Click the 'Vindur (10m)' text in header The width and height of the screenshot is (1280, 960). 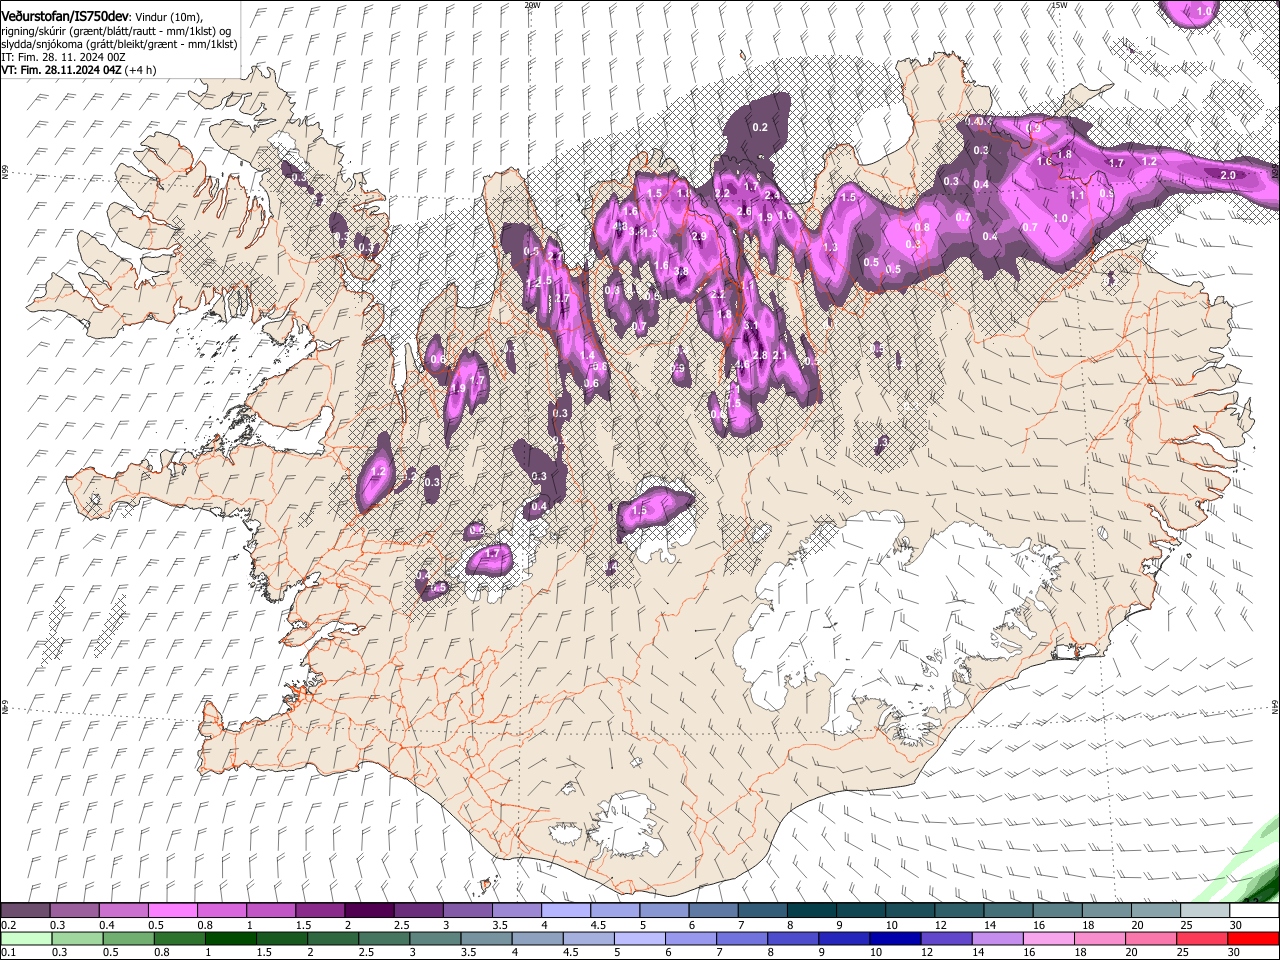pyautogui.click(x=169, y=17)
